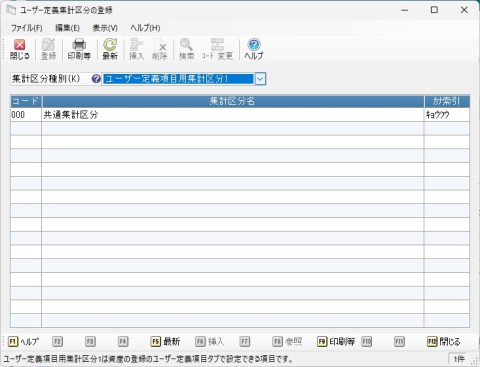Open the ヘルプ(H) menu
The image size is (480, 367).
coord(145,28)
